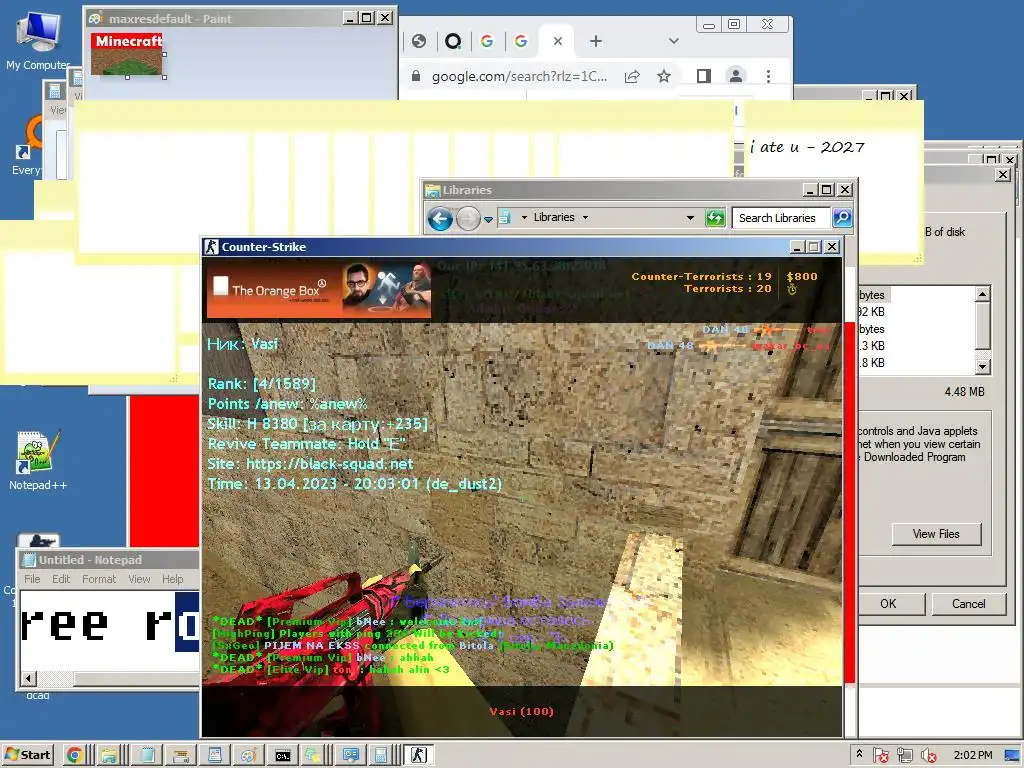This screenshot has width=1024, height=768.
Task: Open the My Computer desktop icon
Action: tap(38, 40)
